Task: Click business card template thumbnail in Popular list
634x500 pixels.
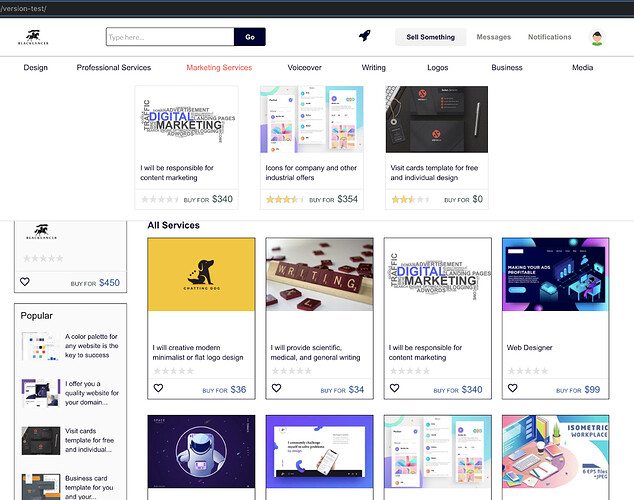Action: 41,487
